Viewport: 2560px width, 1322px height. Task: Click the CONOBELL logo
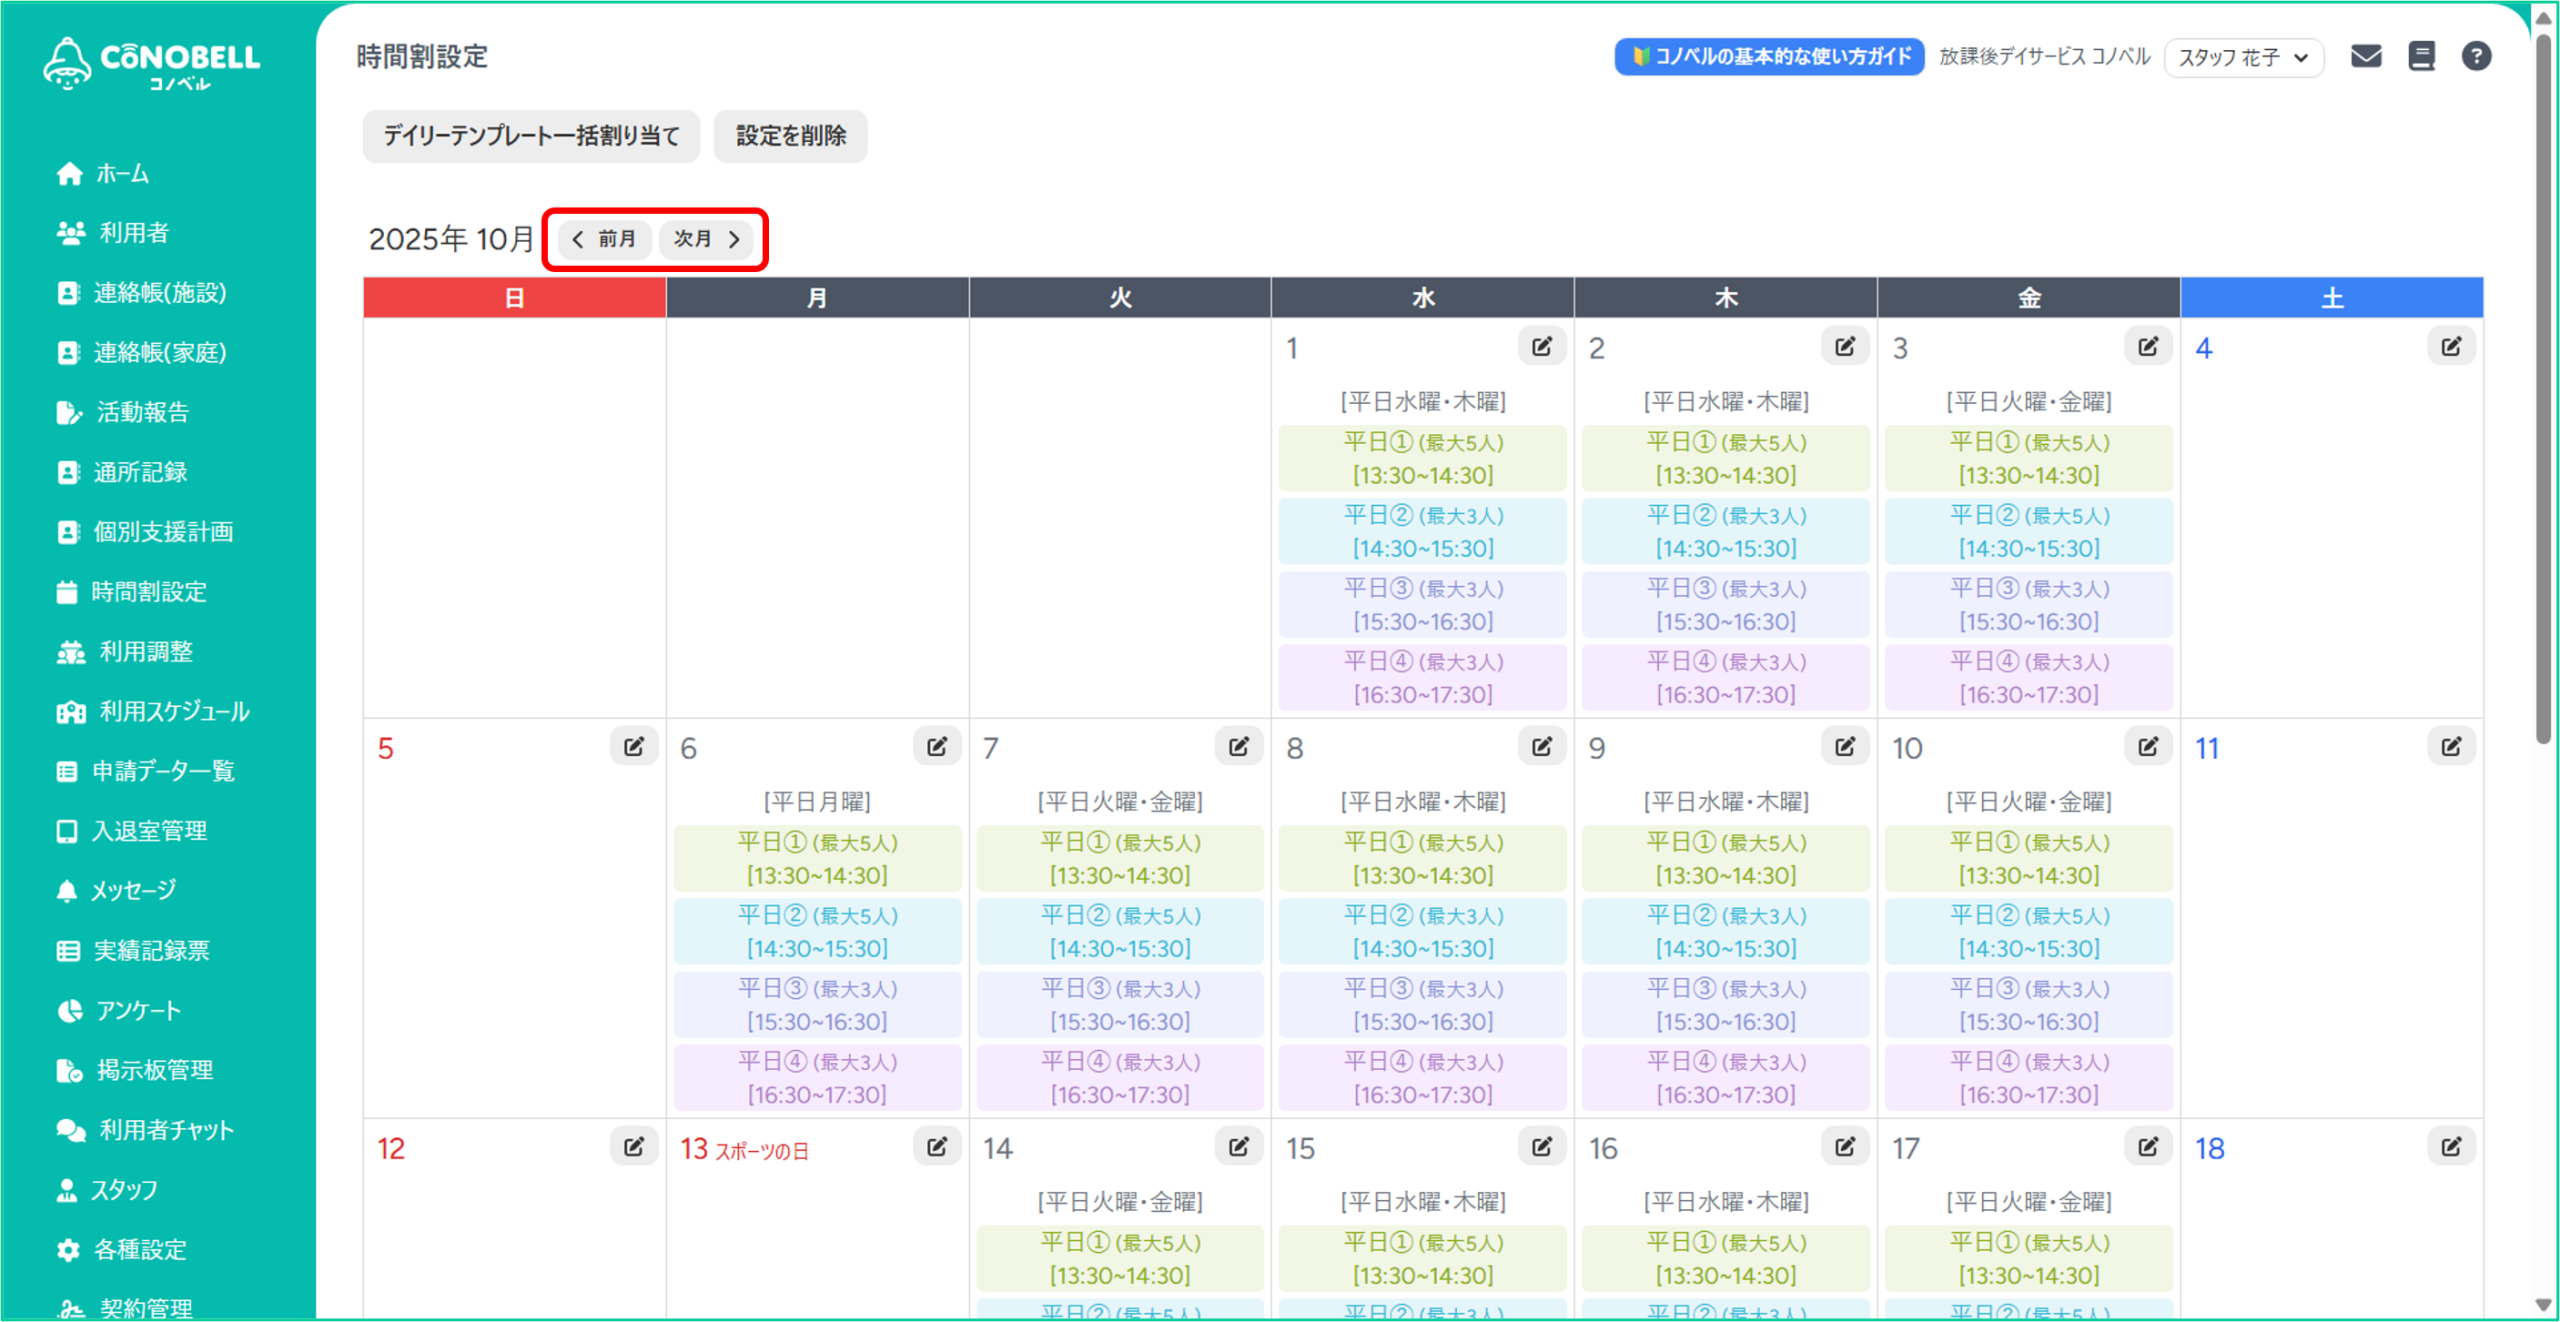[152, 64]
